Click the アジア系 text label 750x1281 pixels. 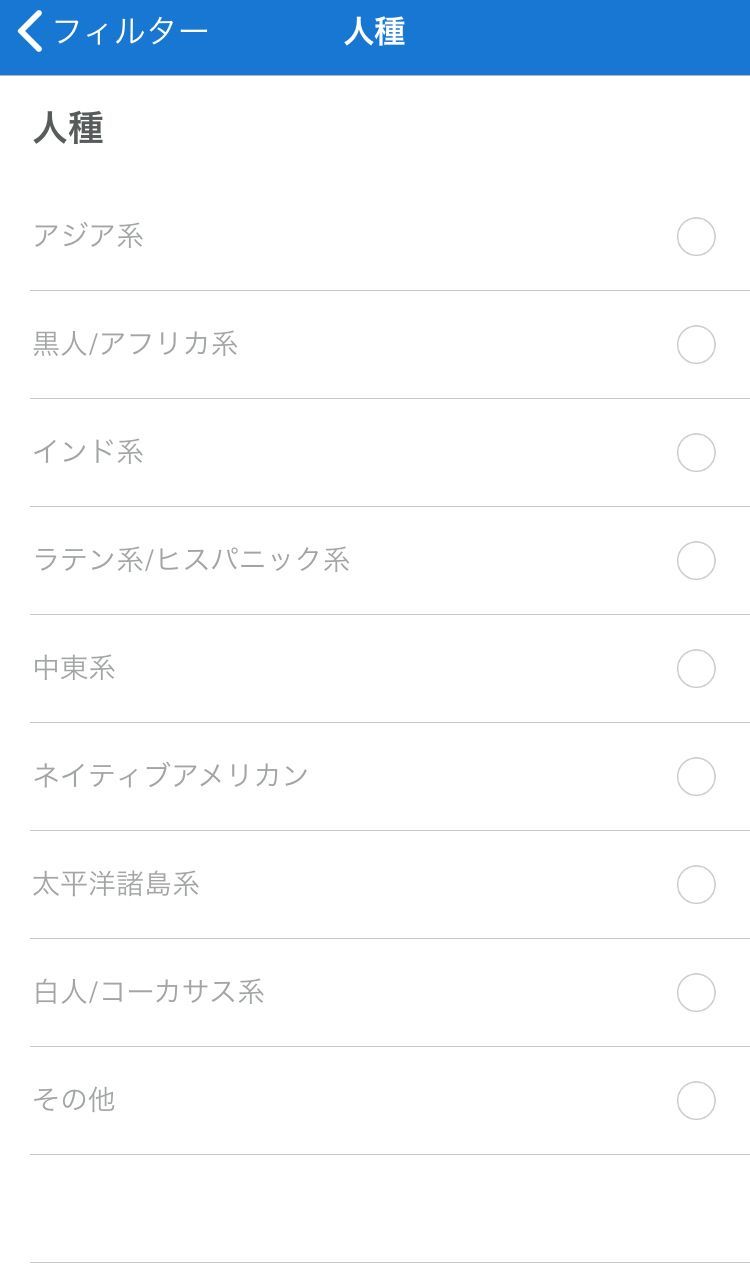coord(88,236)
